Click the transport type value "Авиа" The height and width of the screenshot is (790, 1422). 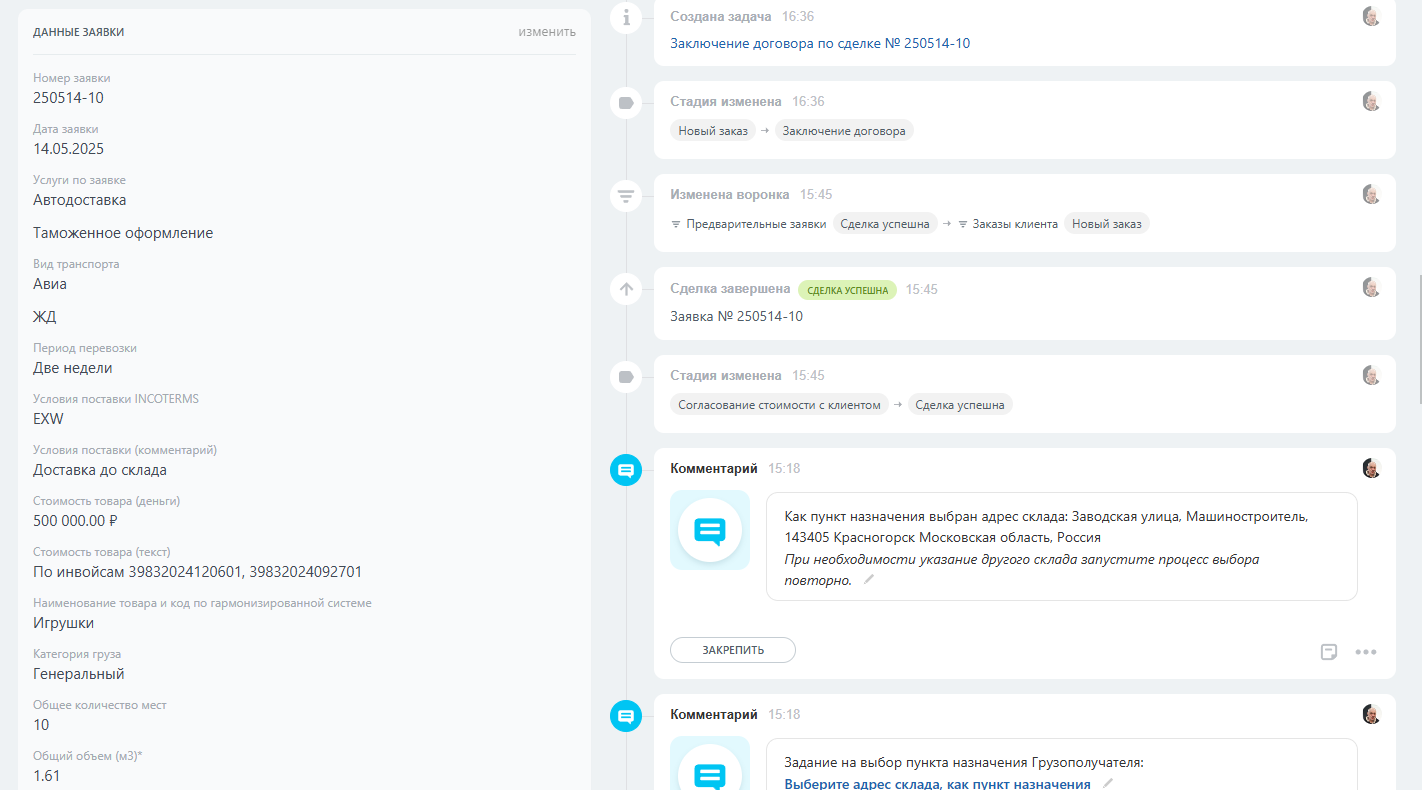point(50,284)
